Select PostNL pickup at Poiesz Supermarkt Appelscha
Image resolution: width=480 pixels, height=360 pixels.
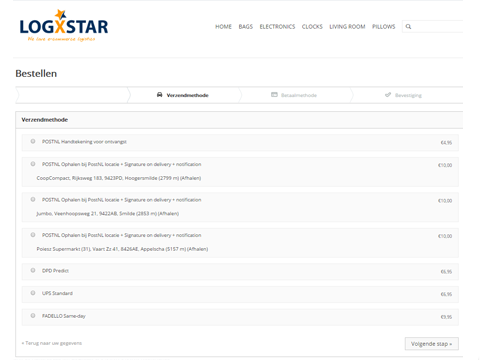point(33,235)
